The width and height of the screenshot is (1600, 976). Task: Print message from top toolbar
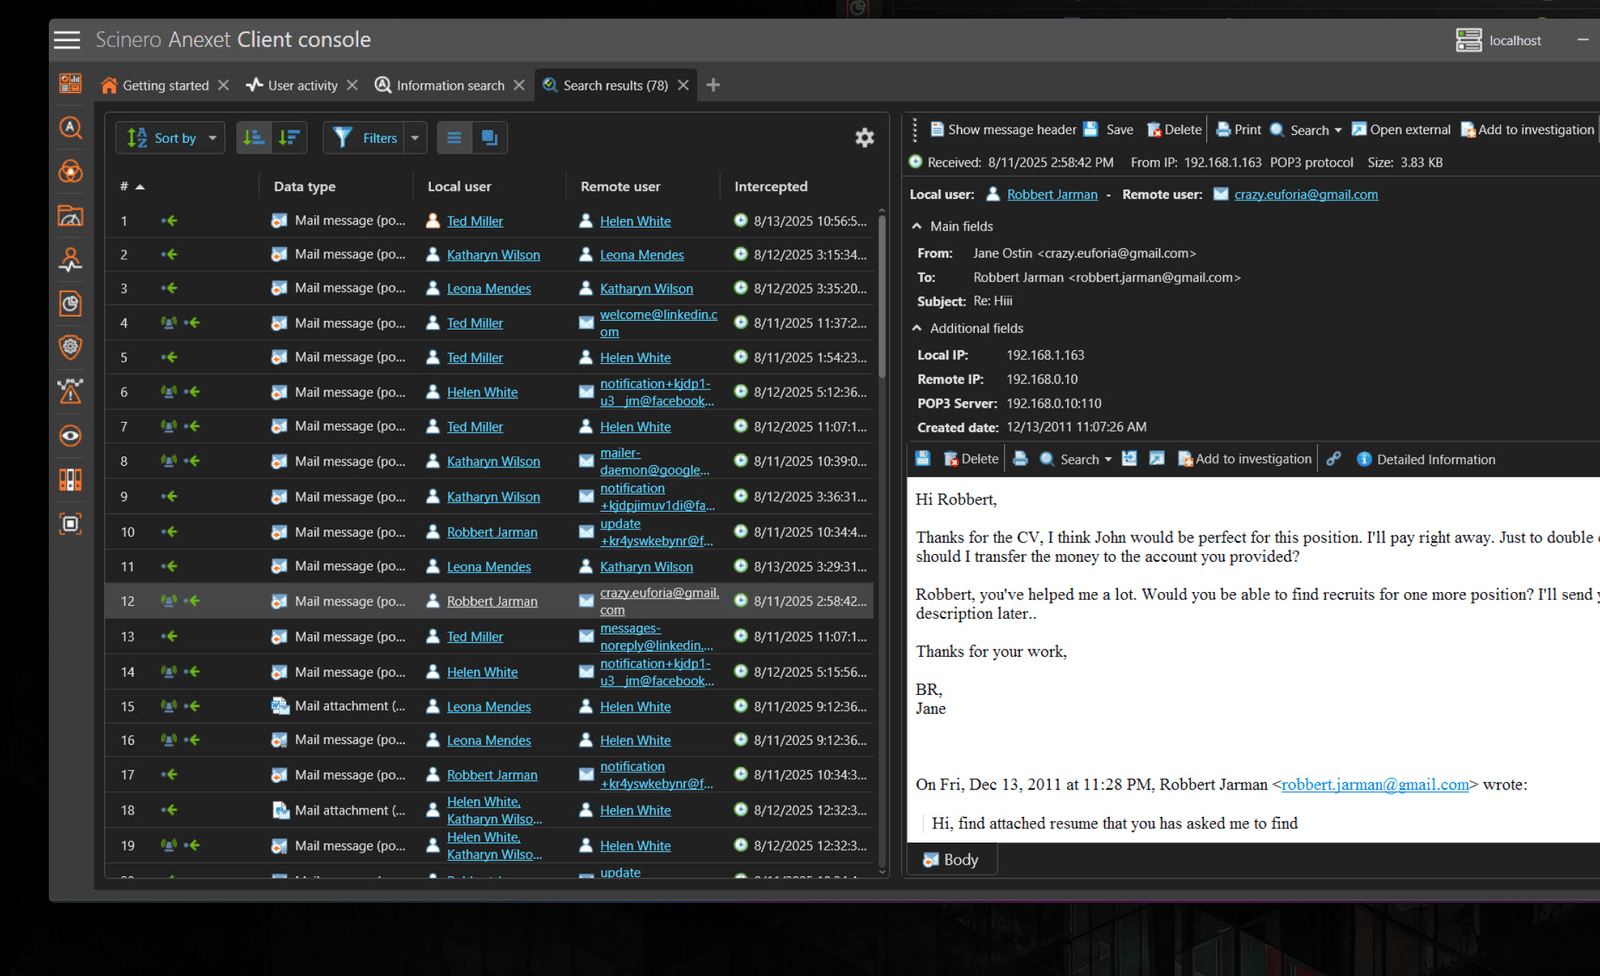1238,130
